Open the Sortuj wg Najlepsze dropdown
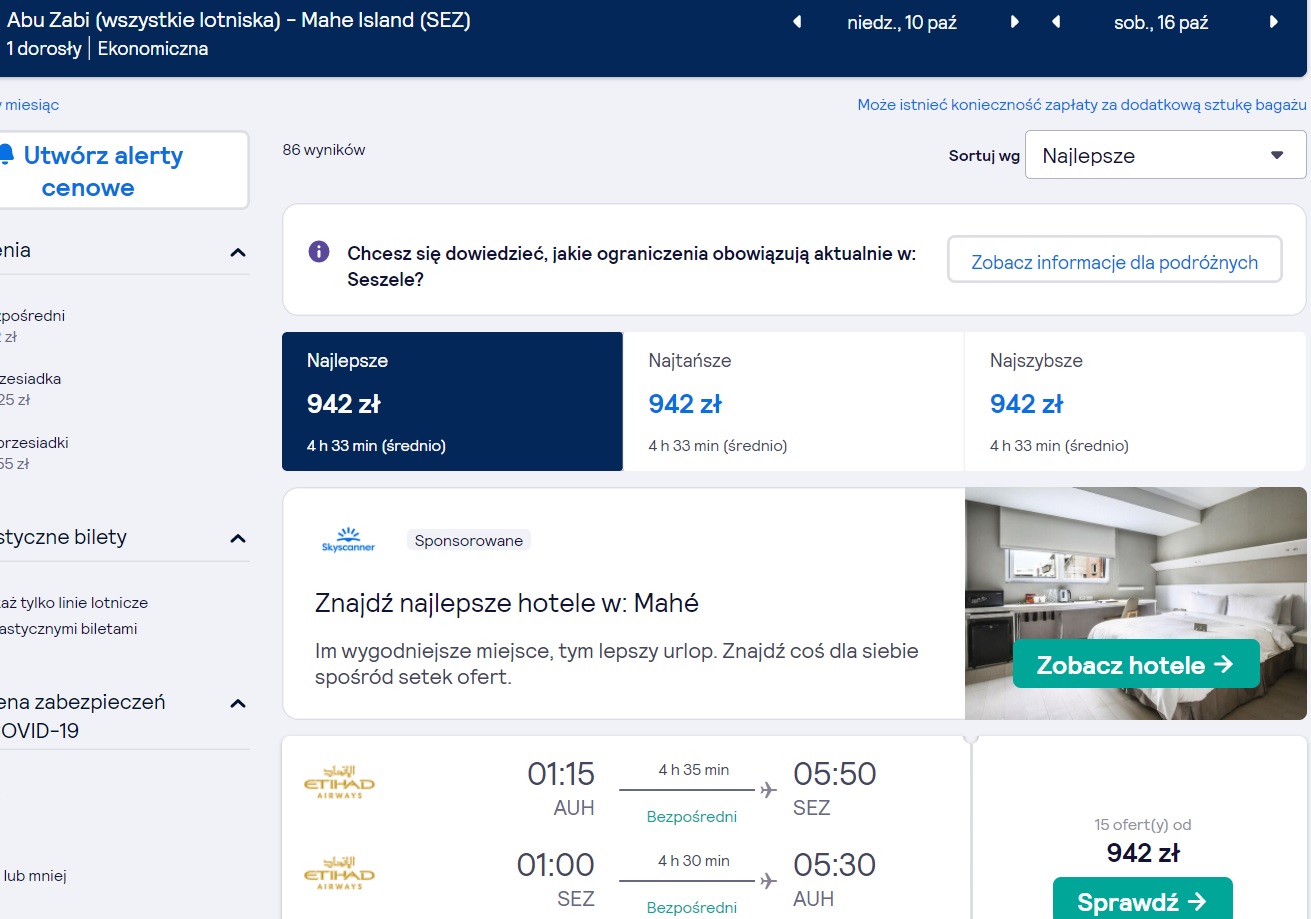Viewport: 1311px width, 919px height. click(1165, 155)
